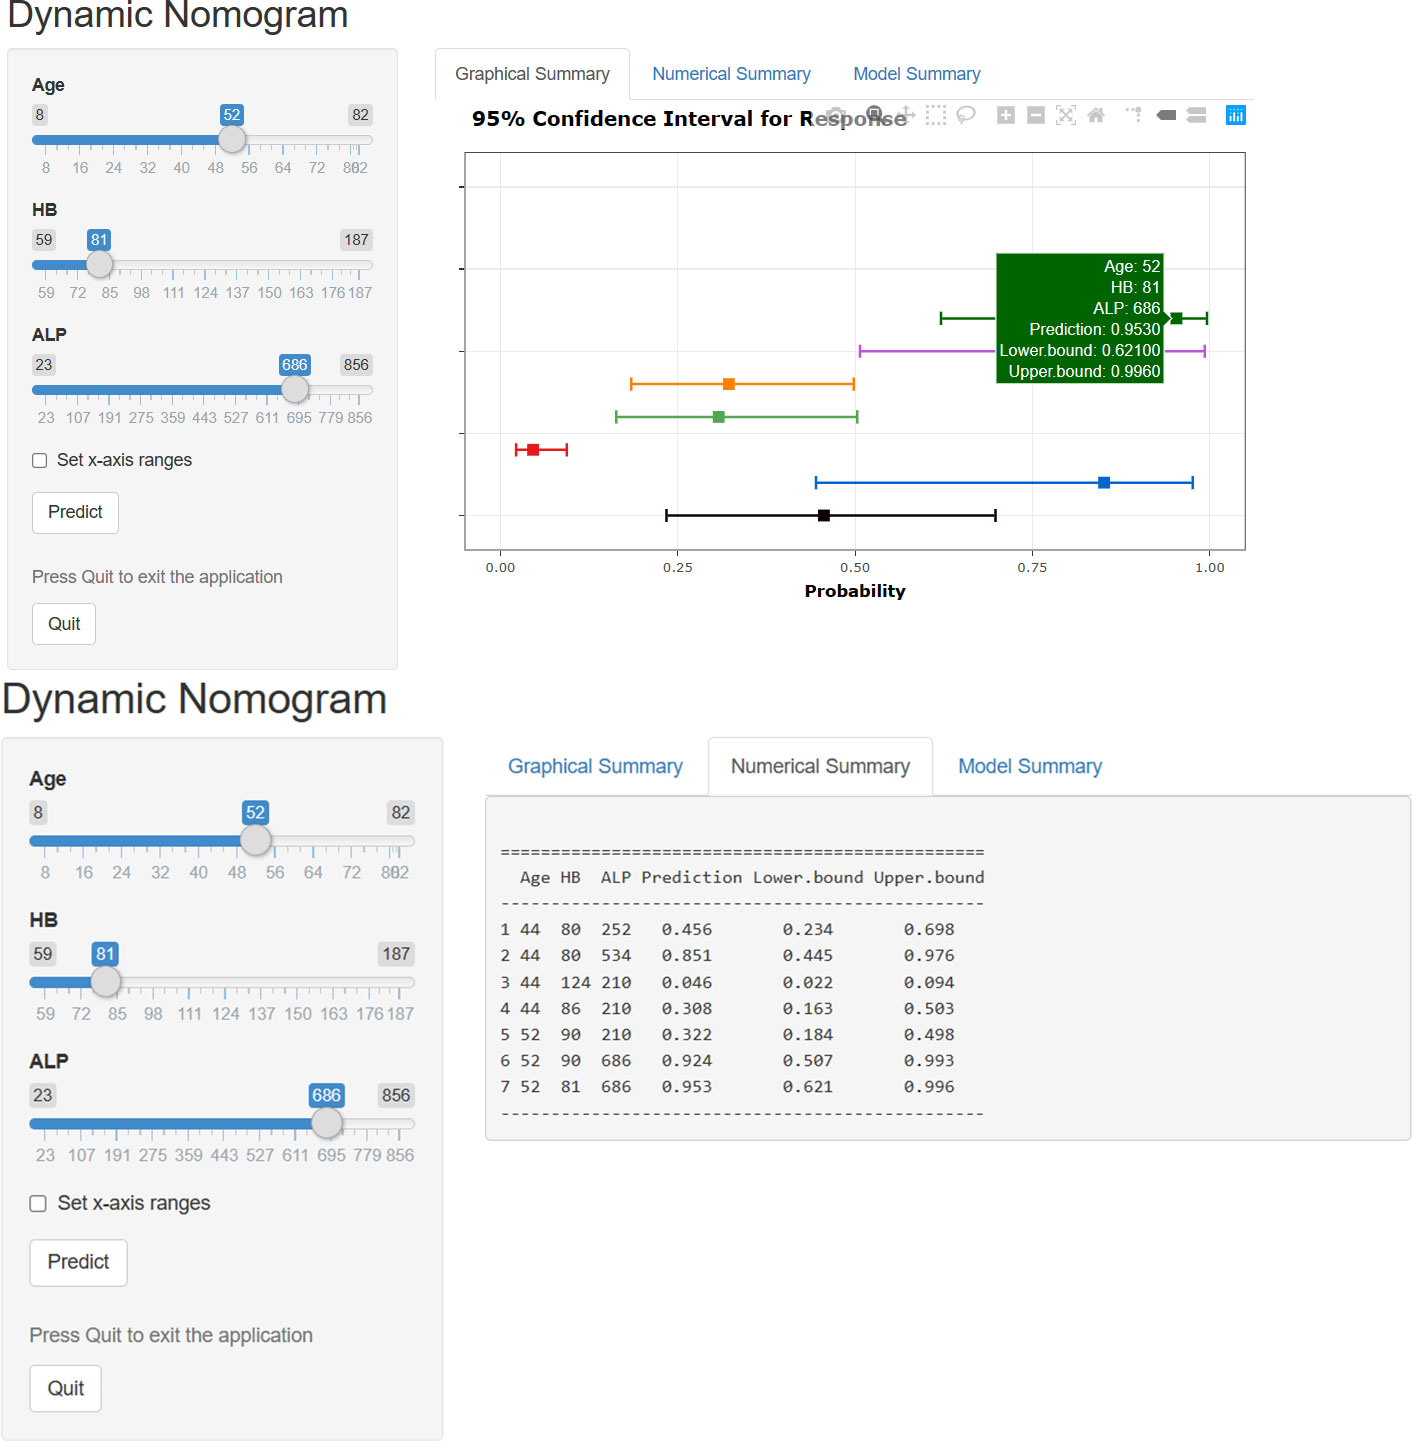This screenshot has width=1412, height=1441.
Task: Click Predict button beside the results table
Action: pos(78,1262)
